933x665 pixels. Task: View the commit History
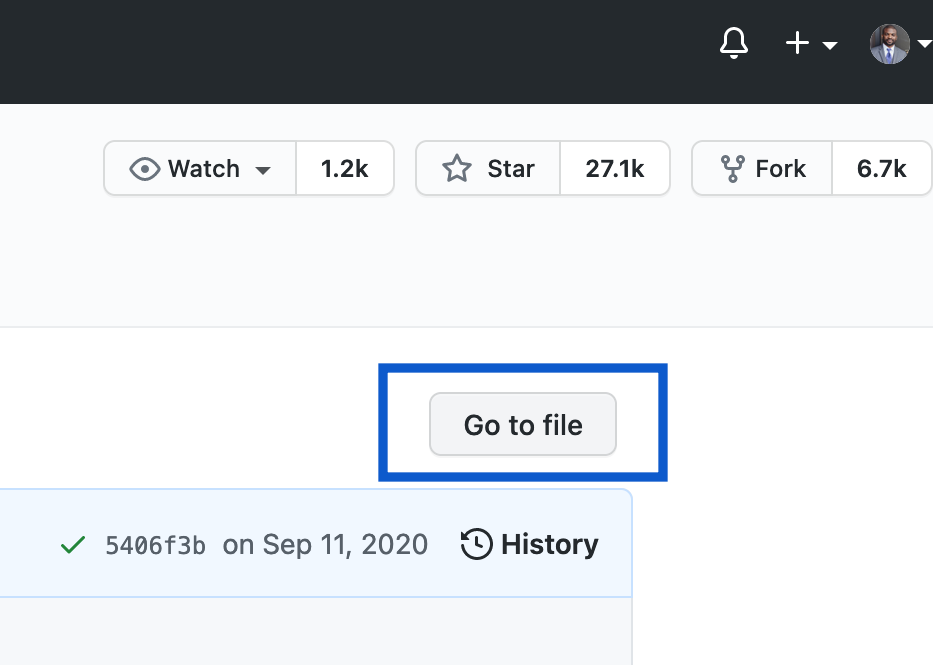pyautogui.click(x=550, y=545)
